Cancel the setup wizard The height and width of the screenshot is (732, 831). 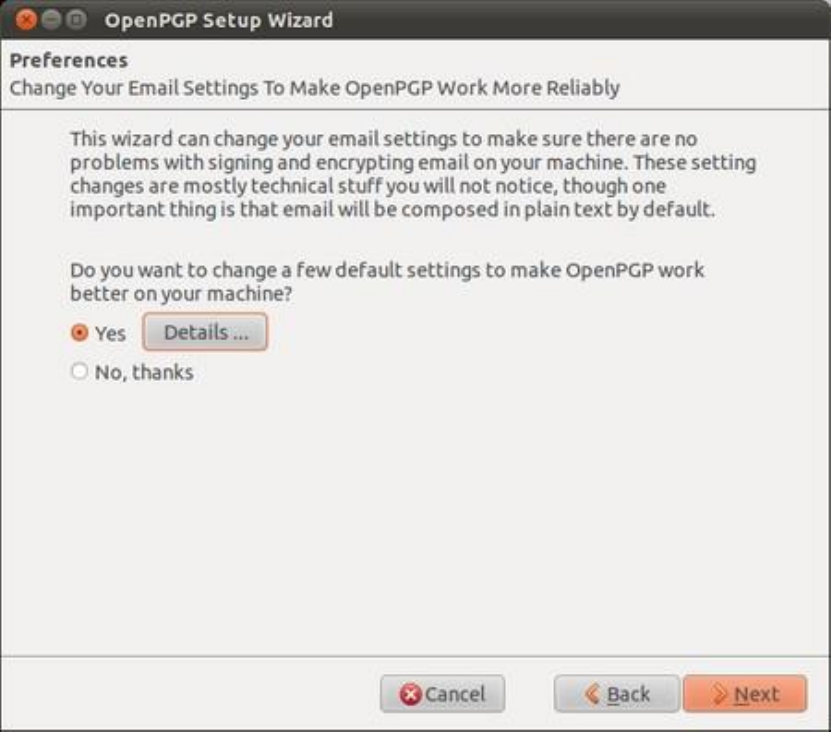tap(442, 694)
